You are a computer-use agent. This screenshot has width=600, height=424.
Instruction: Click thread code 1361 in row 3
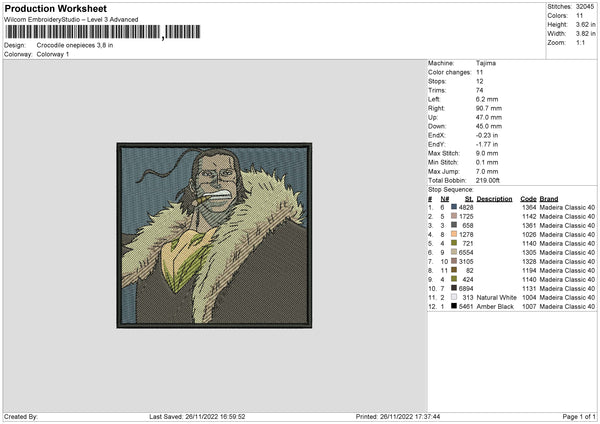[529, 225]
